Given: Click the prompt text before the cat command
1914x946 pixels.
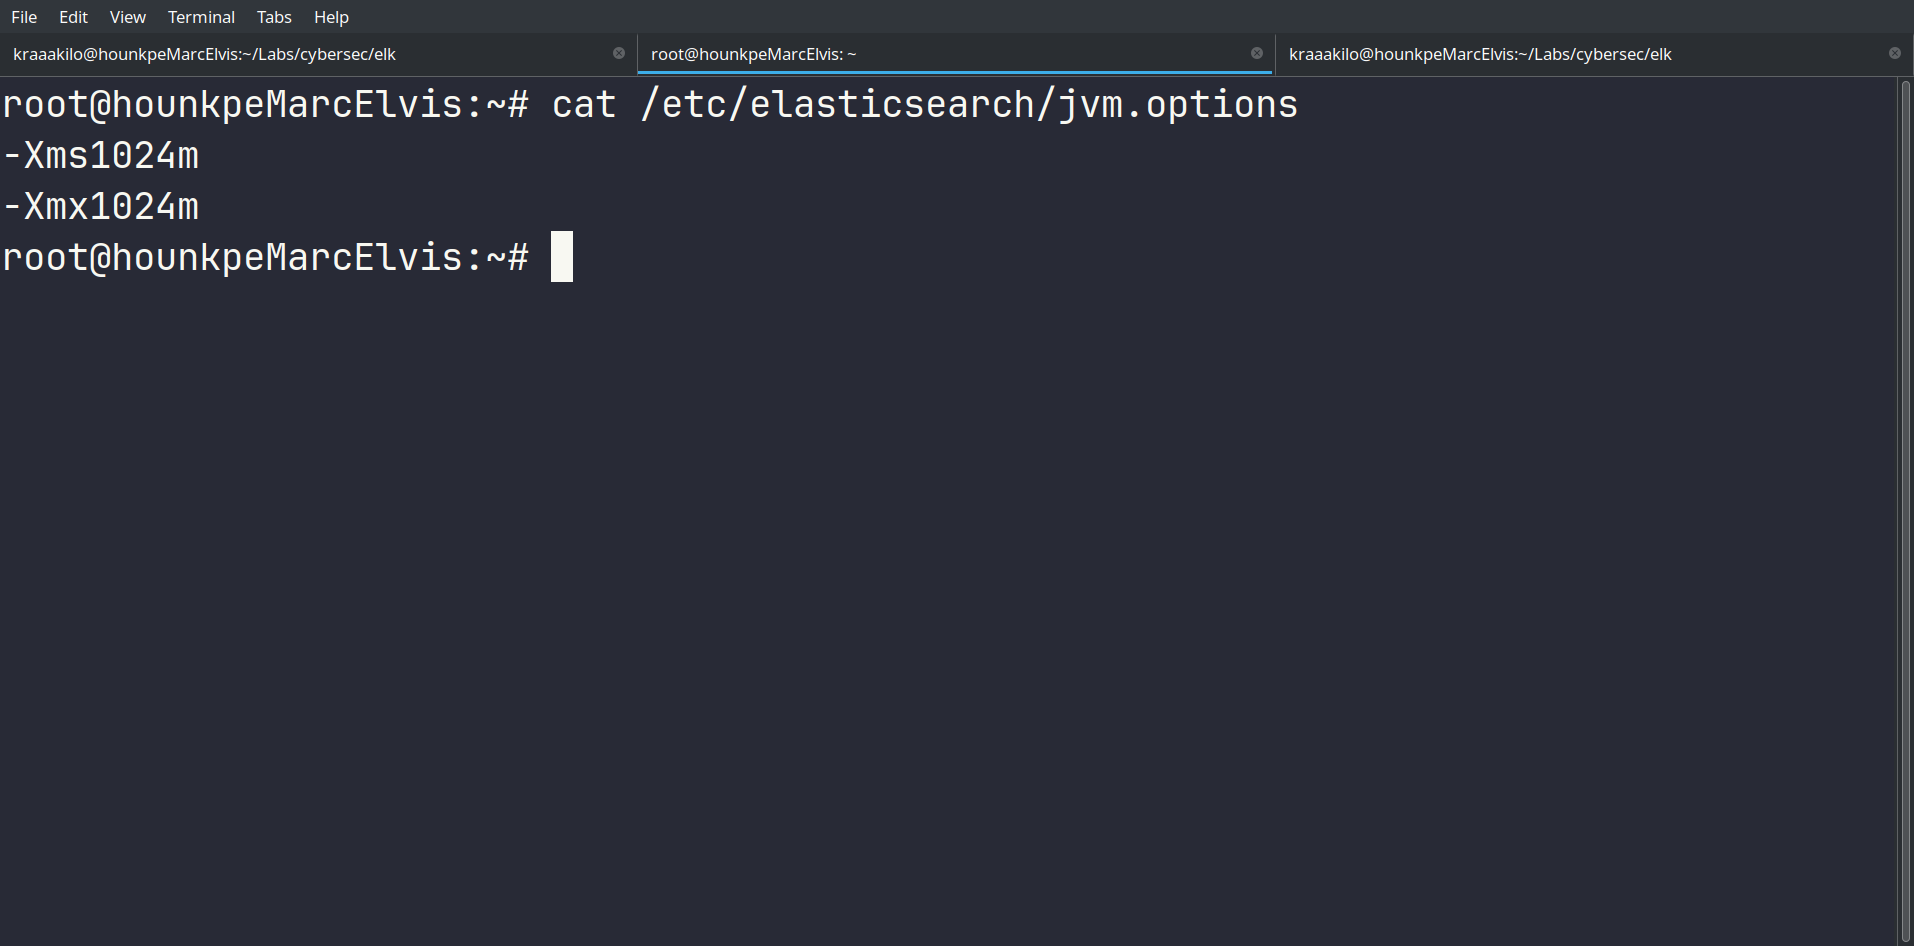Looking at the screenshot, I should [x=265, y=105].
